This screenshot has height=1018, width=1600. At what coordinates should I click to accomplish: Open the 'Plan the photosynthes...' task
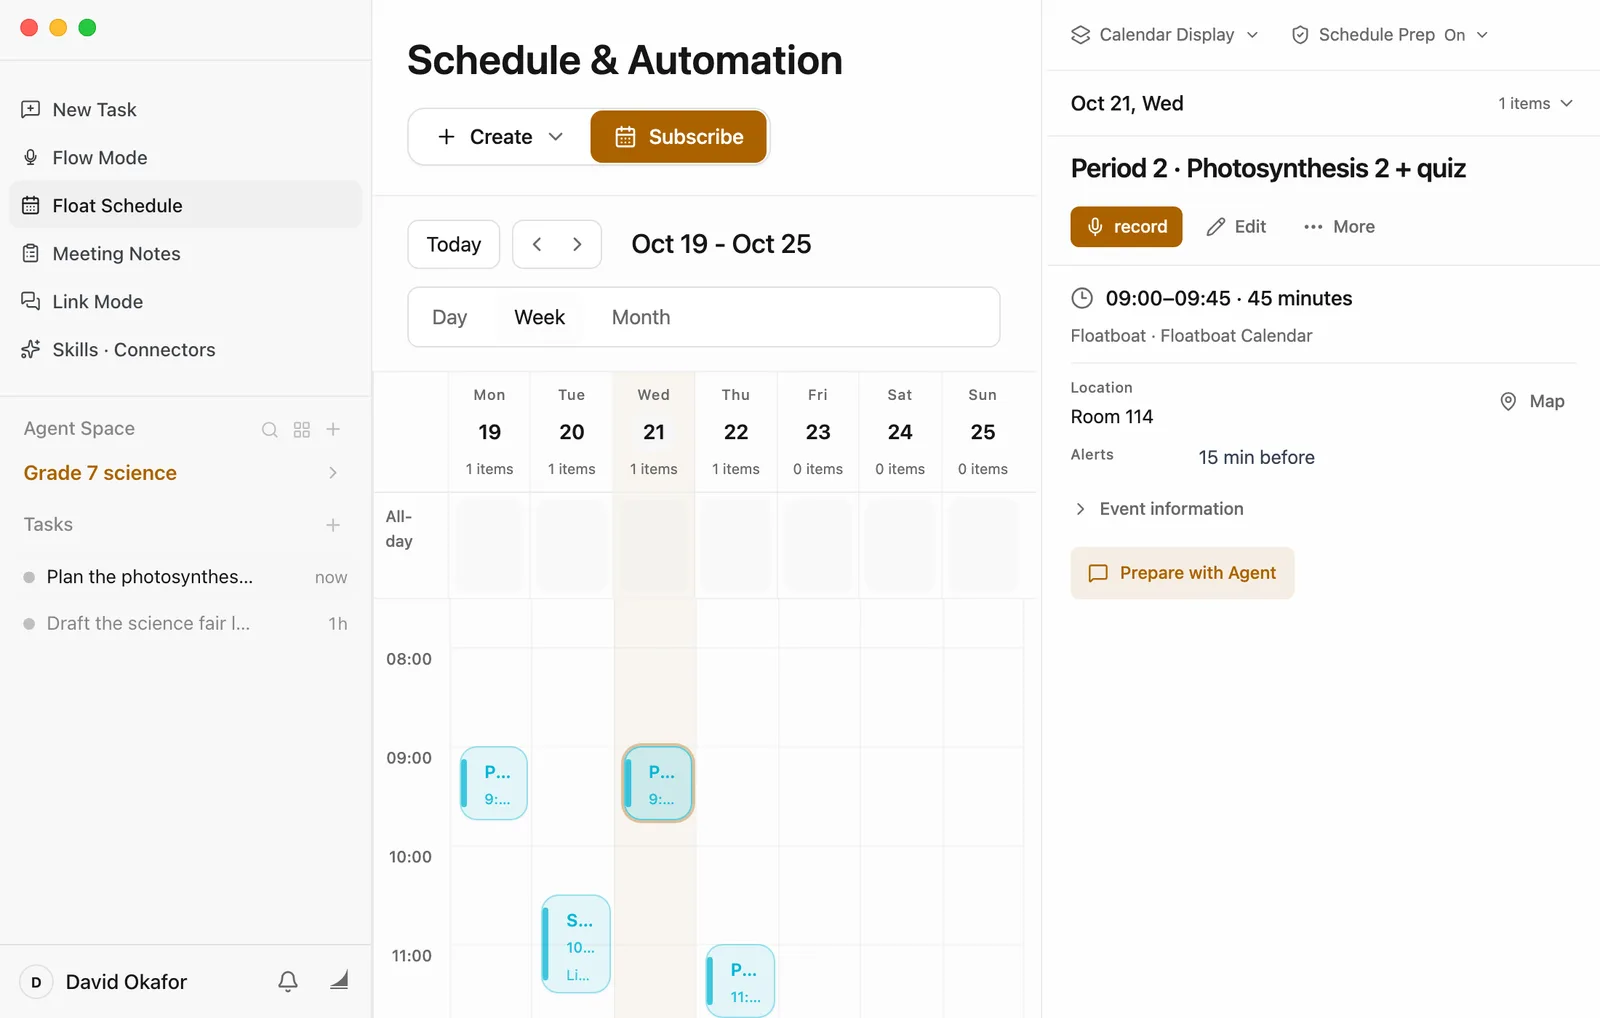(x=185, y=577)
